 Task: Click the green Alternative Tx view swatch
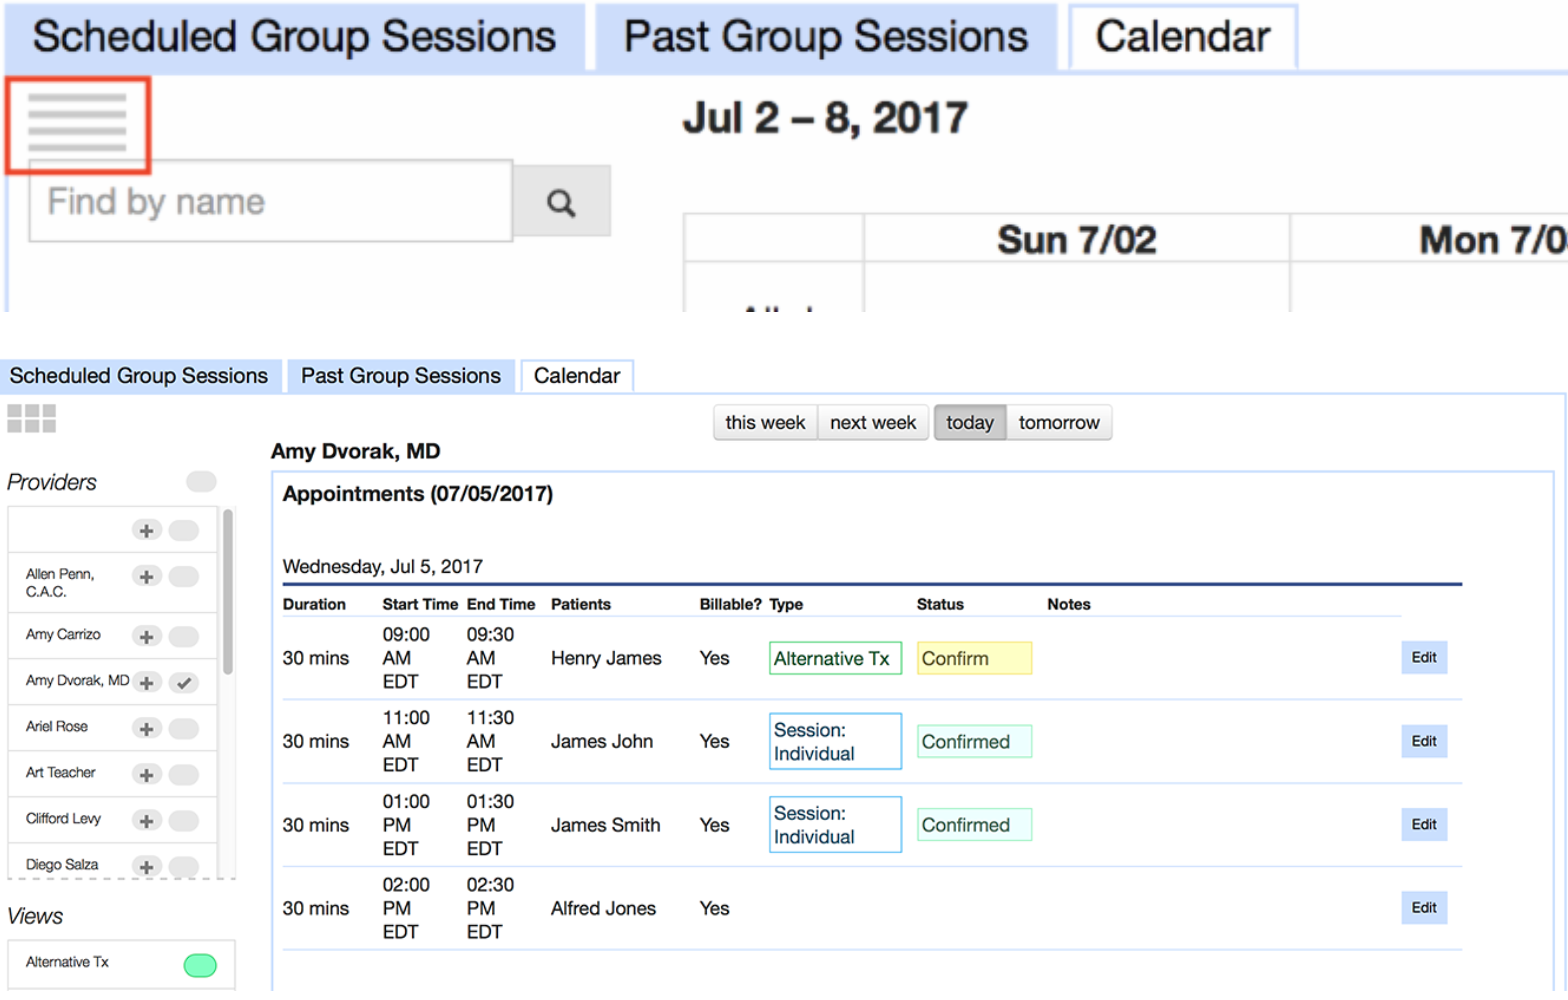coord(200,965)
